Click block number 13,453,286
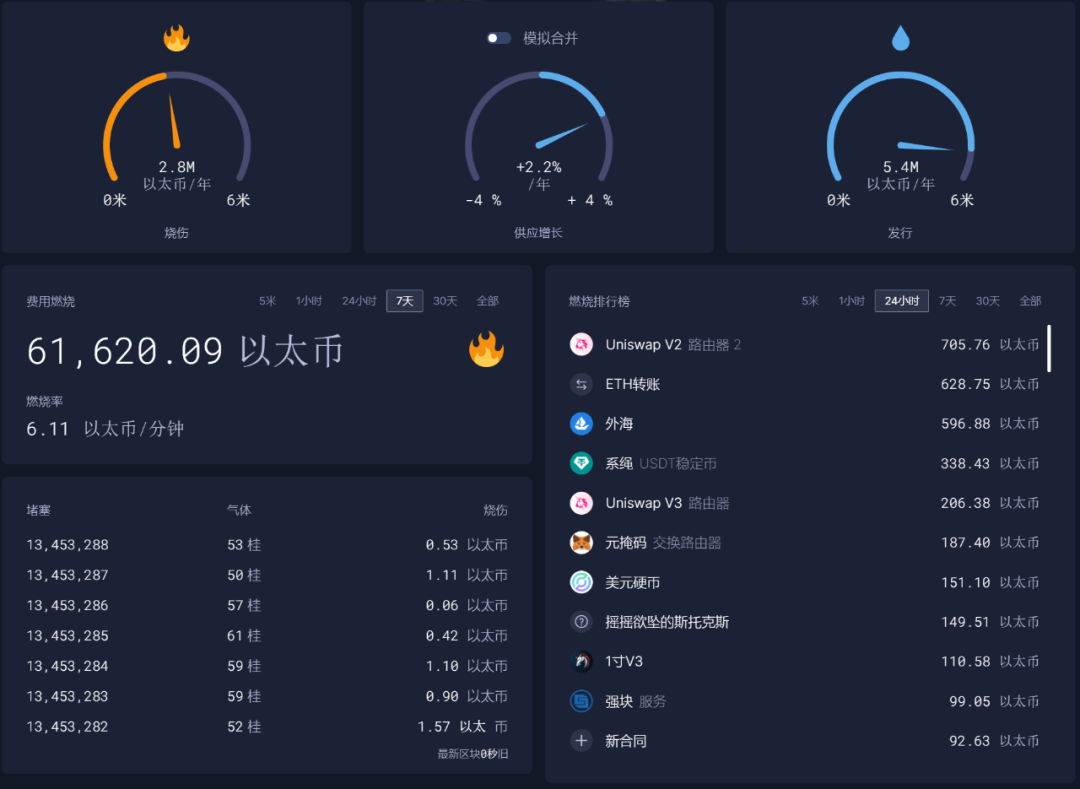This screenshot has height=789, width=1080. point(68,605)
